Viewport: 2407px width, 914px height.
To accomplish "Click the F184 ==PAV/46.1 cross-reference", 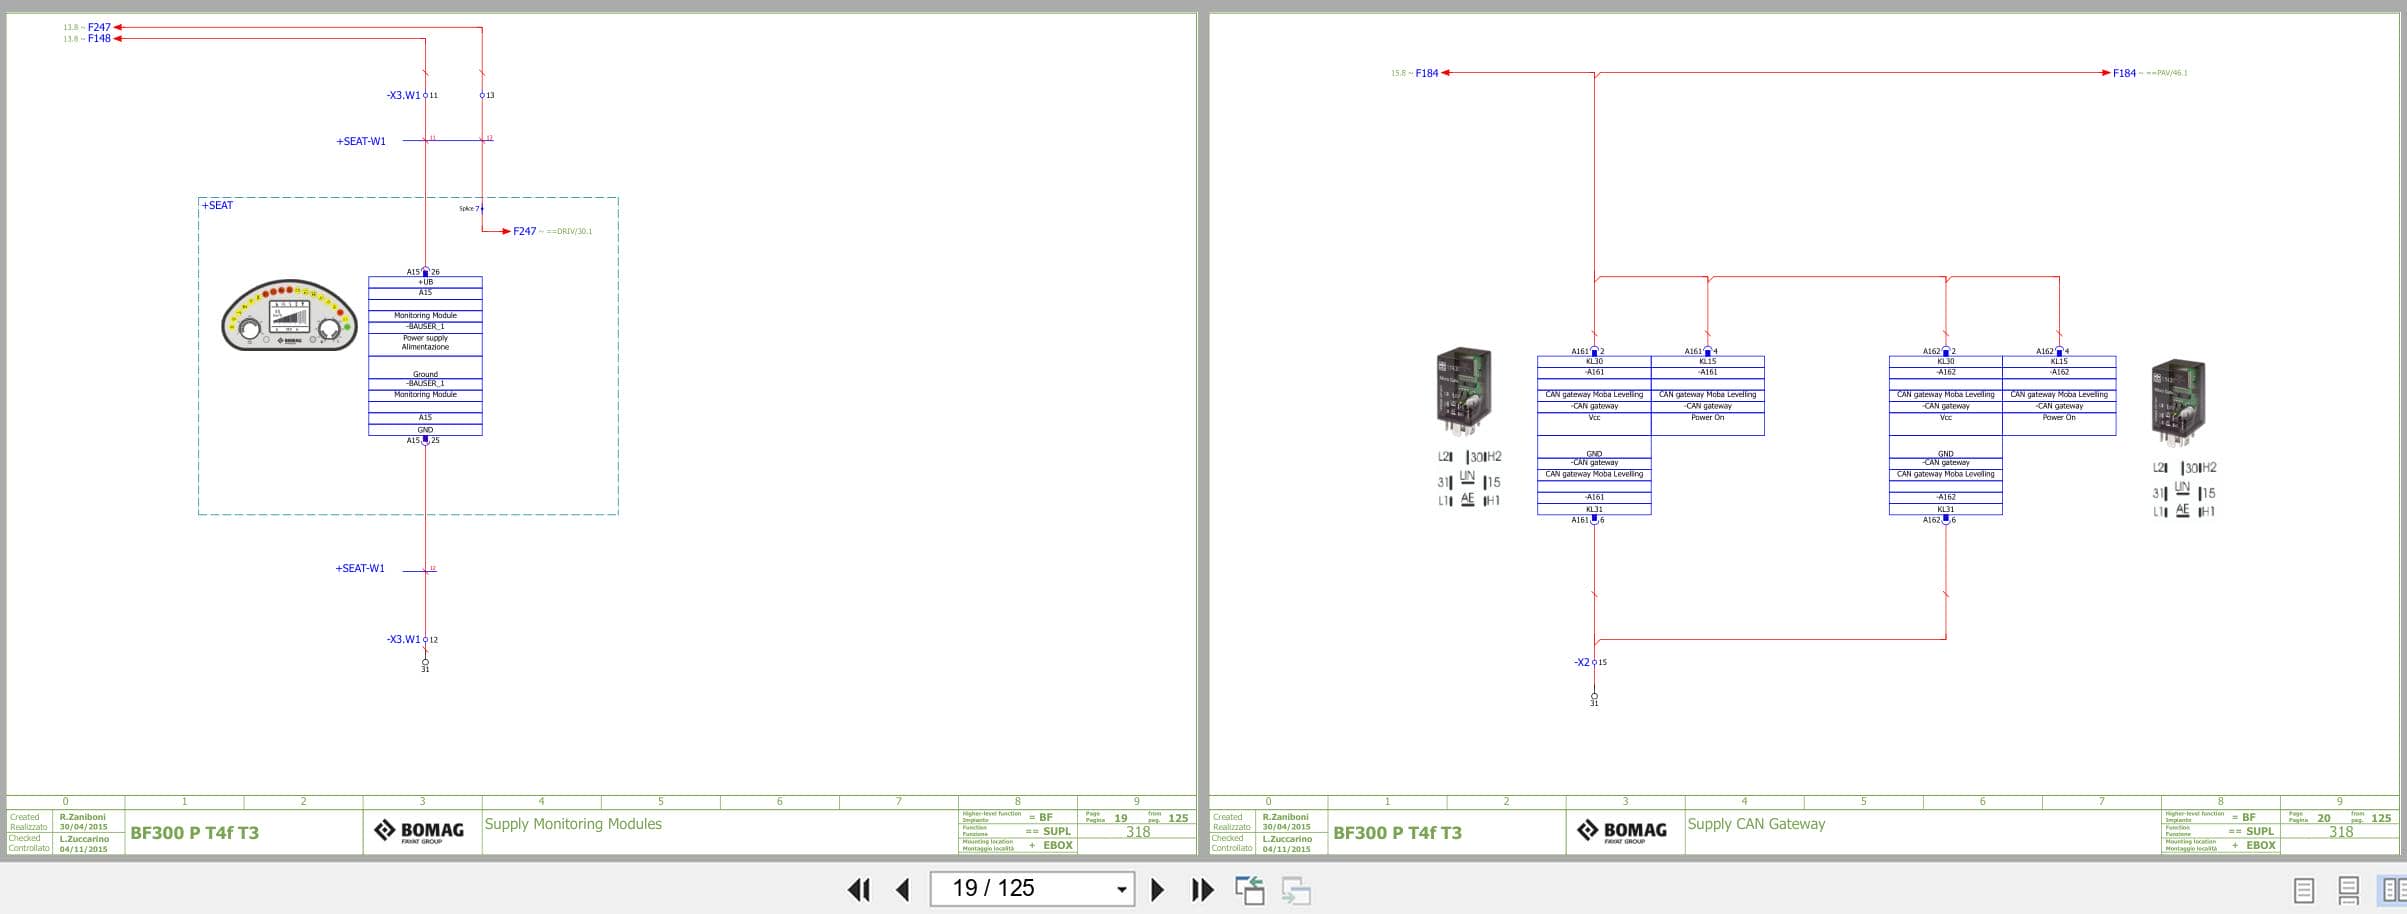I will (2149, 73).
